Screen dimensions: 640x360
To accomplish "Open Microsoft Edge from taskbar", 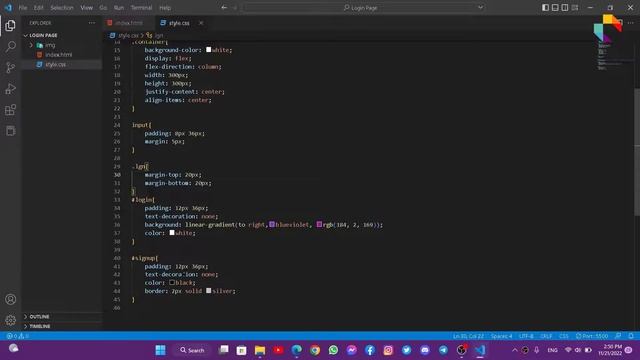I will 297,350.
